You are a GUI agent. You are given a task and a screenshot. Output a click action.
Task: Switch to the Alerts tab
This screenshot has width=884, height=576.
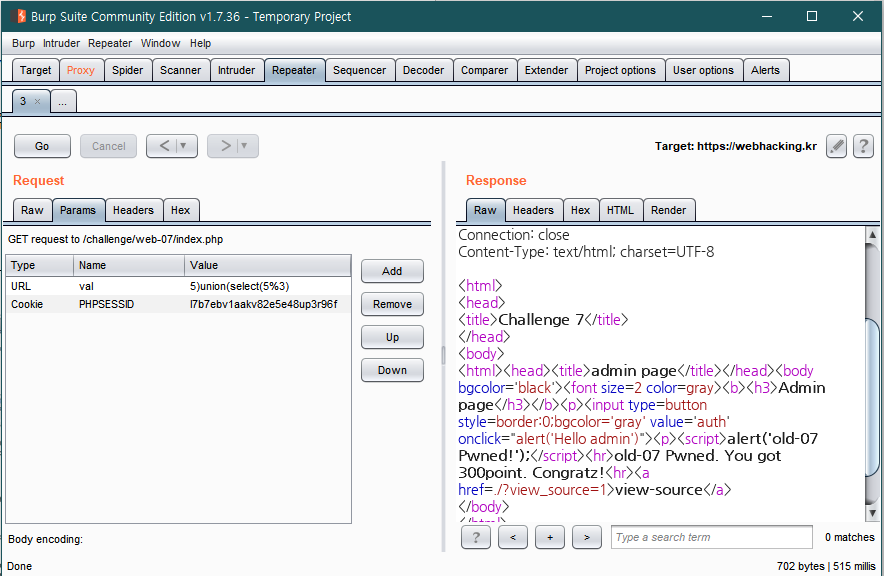pyautogui.click(x=765, y=70)
